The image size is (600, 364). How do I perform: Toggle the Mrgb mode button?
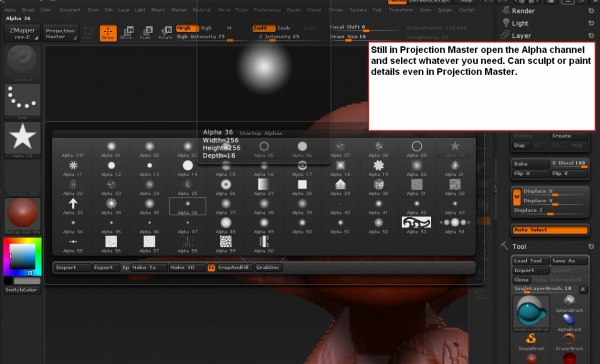(187, 28)
